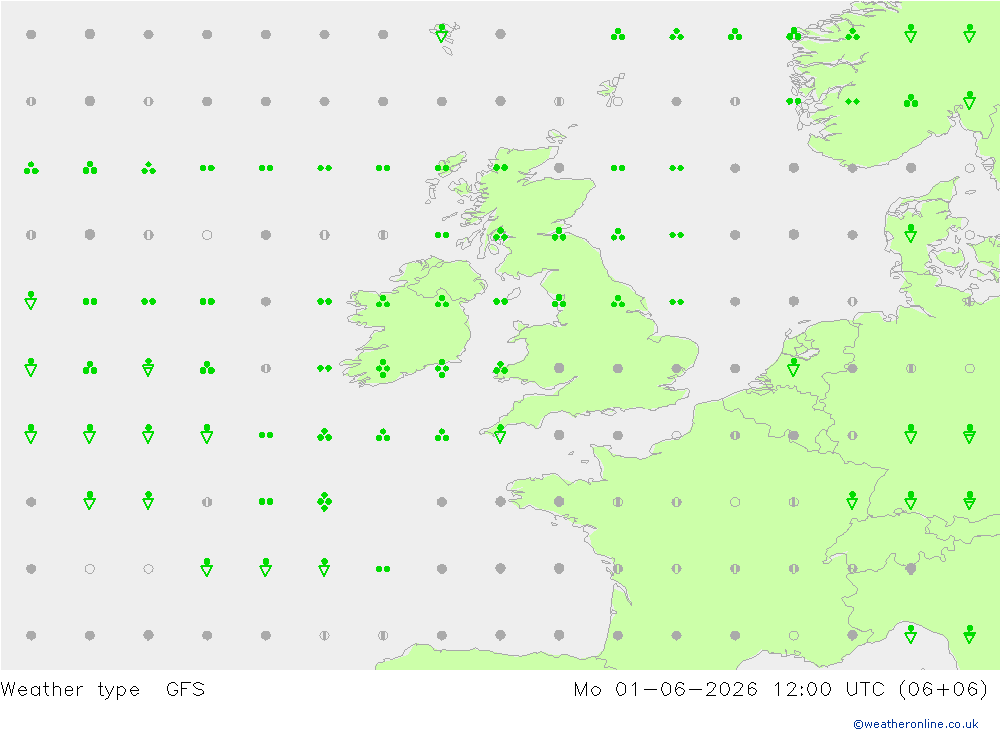Select the four-dot rain symbol over southwest Ireland
Image resolution: width=1000 pixels, height=733 pixels.
pyautogui.click(x=383, y=368)
